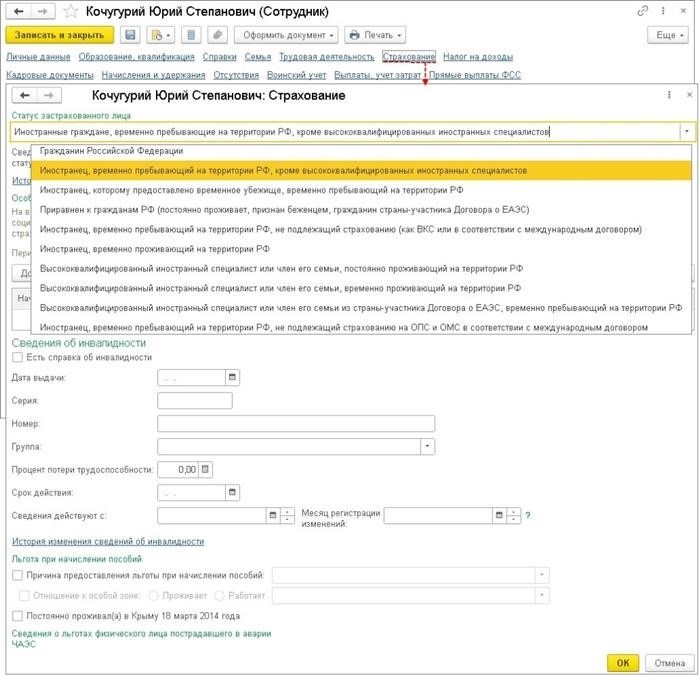Close the Страхование dialog with the X
The height and width of the screenshot is (675, 700).
click(x=689, y=95)
